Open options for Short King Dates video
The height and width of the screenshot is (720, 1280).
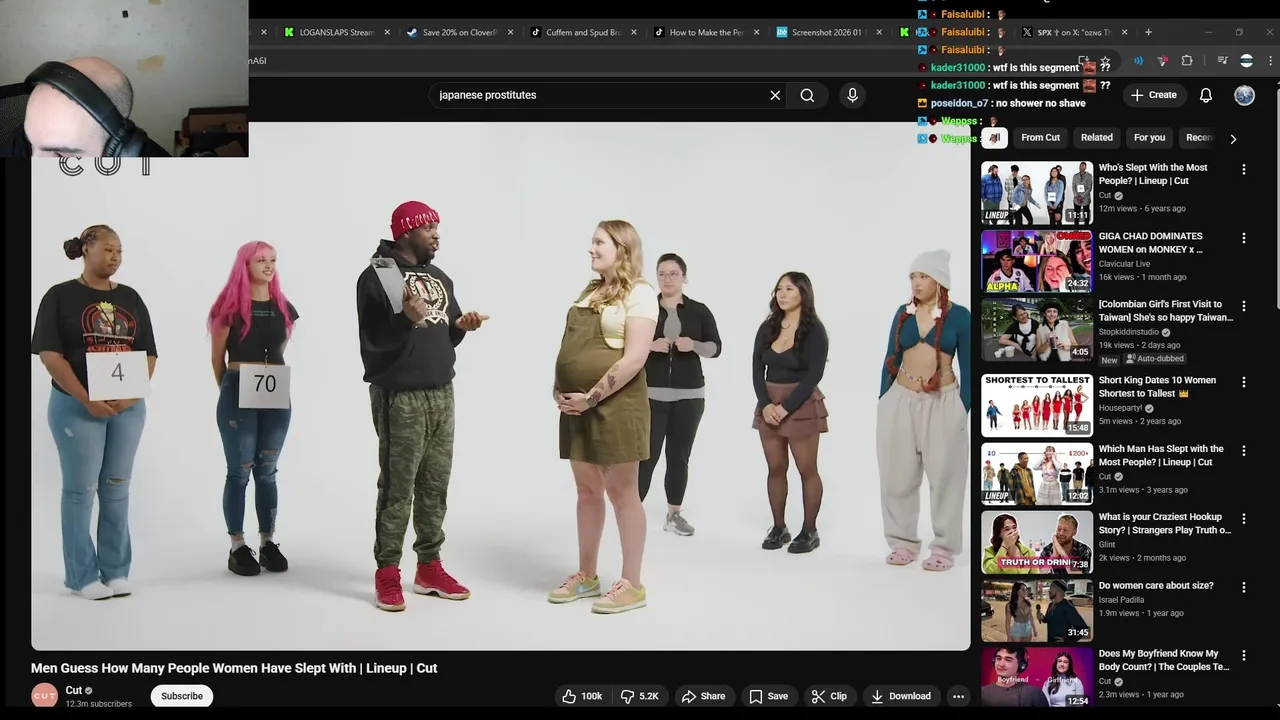[1244, 382]
